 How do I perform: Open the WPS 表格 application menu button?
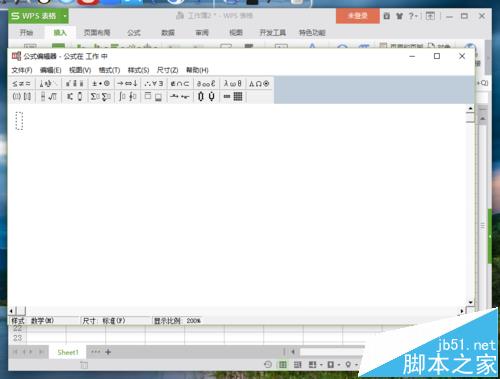pos(38,16)
